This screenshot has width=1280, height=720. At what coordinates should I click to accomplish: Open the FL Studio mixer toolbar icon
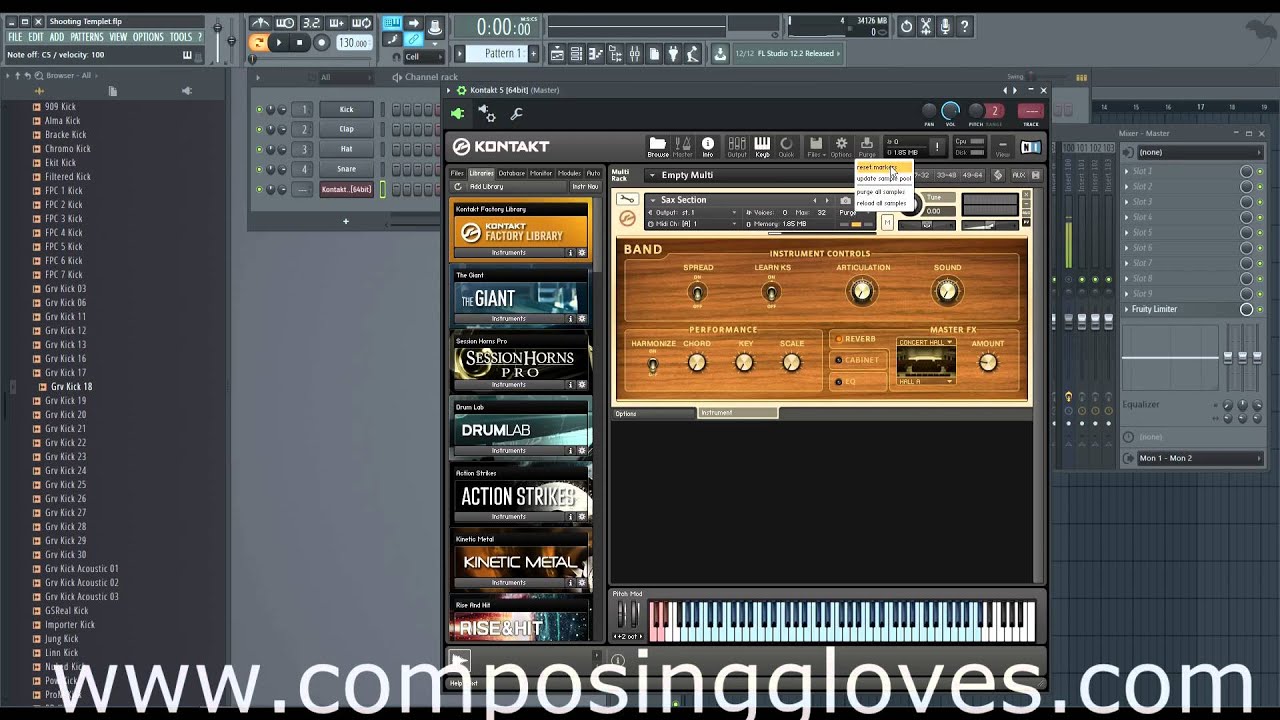coord(634,54)
